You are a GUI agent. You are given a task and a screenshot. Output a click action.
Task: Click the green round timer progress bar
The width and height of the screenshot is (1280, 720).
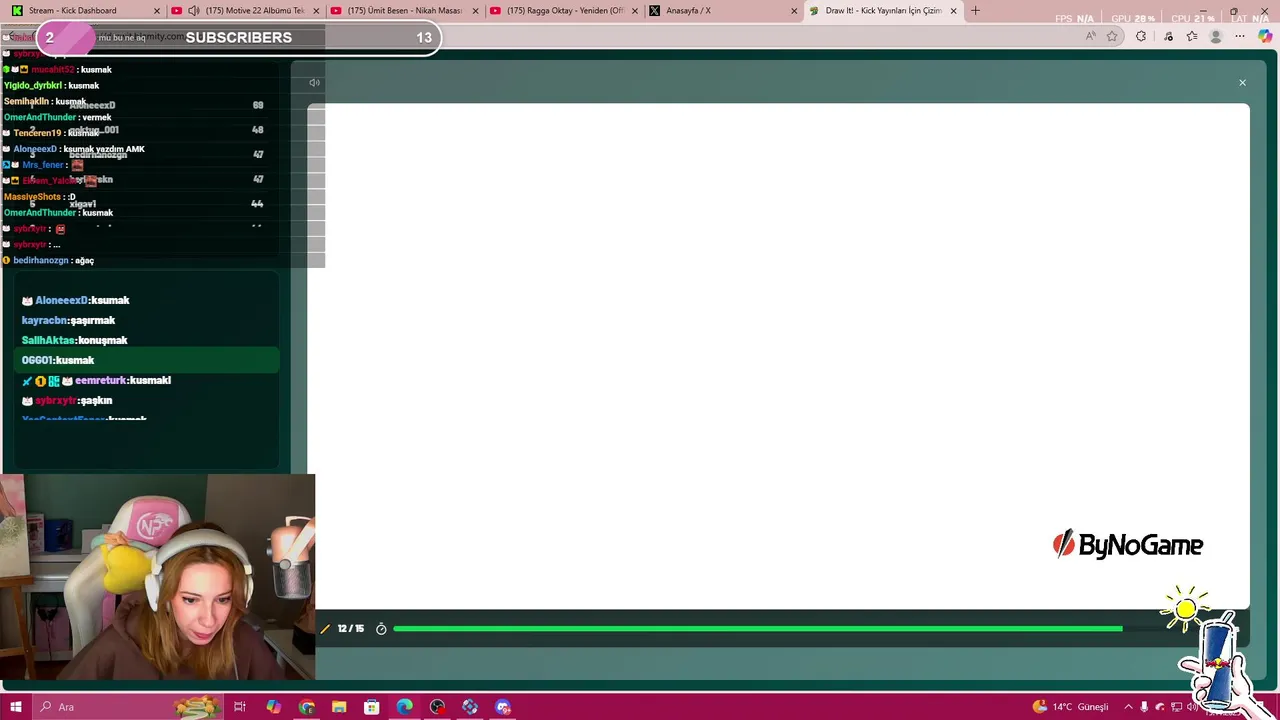click(x=758, y=629)
